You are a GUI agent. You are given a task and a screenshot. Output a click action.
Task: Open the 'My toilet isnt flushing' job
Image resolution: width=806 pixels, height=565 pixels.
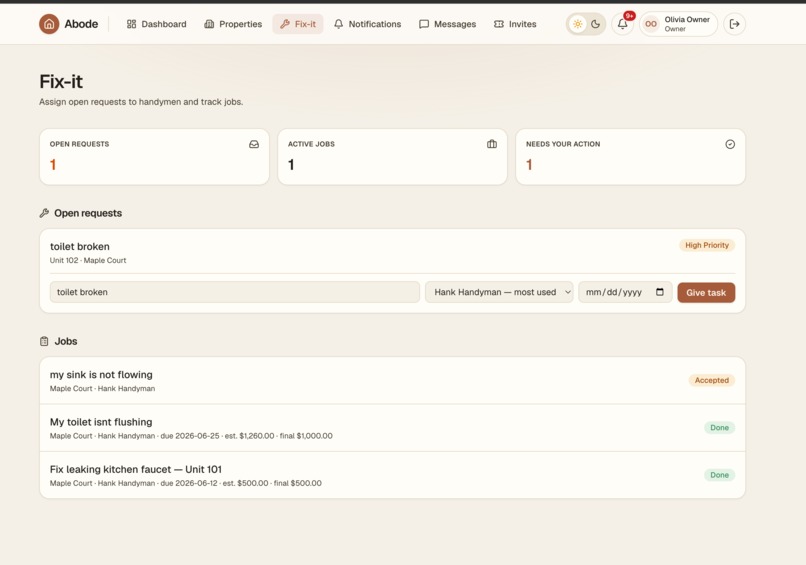[392, 428]
